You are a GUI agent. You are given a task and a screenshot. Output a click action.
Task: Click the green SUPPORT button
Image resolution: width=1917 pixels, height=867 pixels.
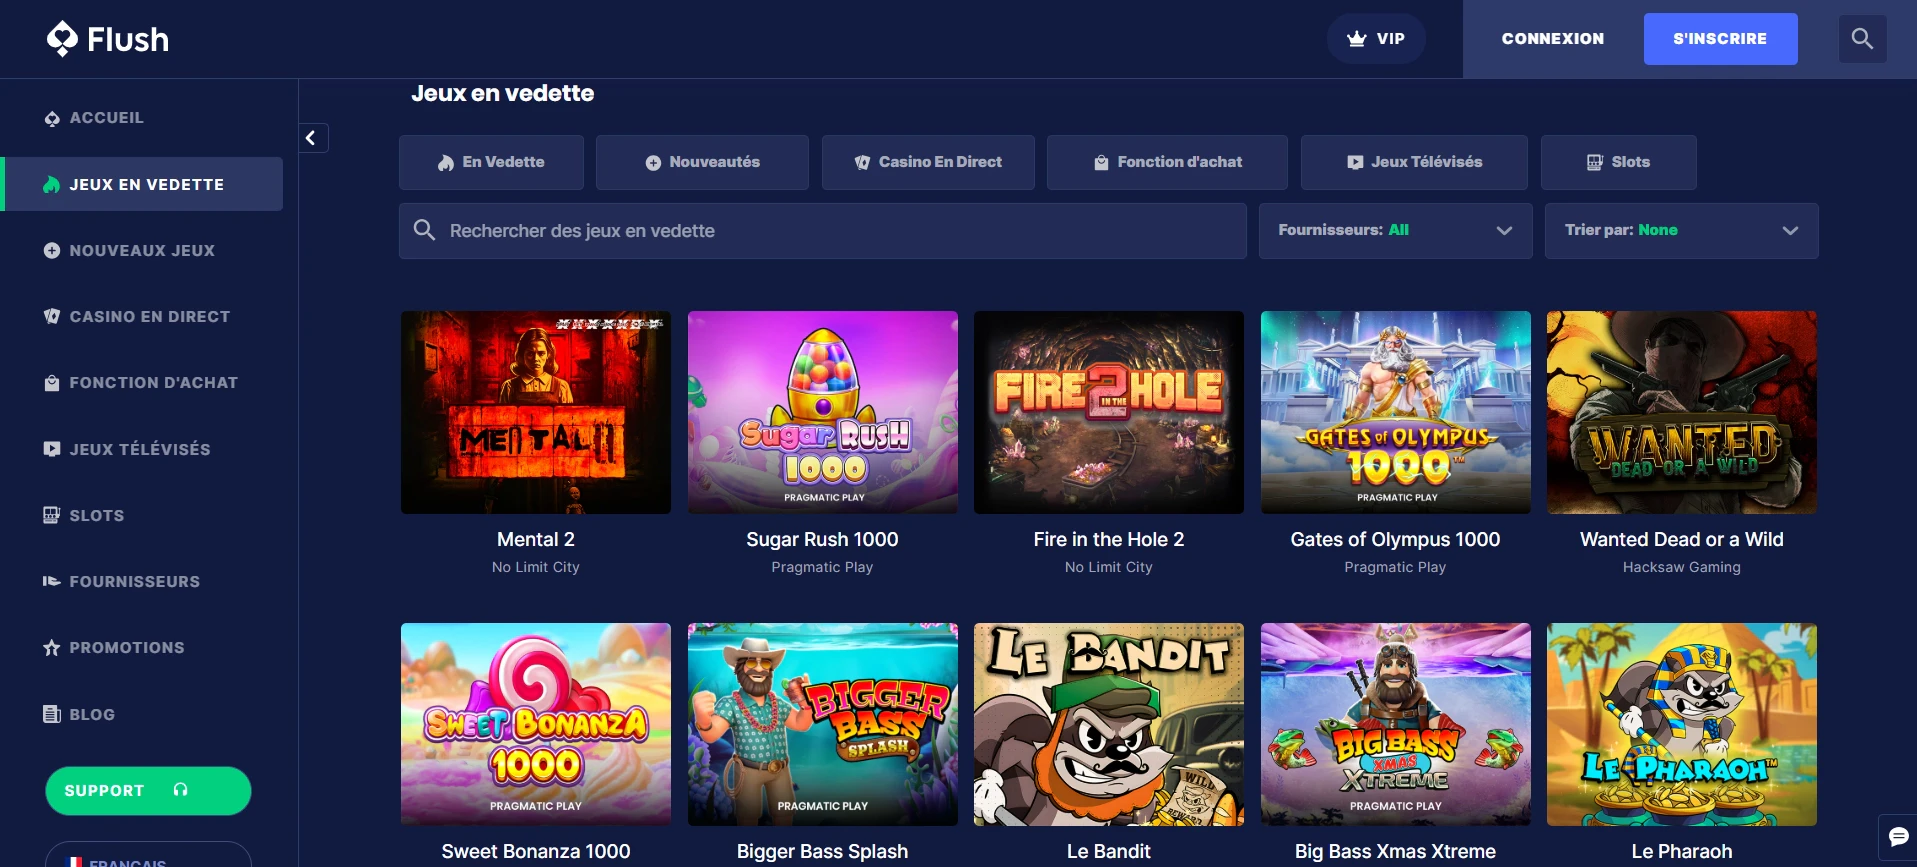pyautogui.click(x=148, y=791)
